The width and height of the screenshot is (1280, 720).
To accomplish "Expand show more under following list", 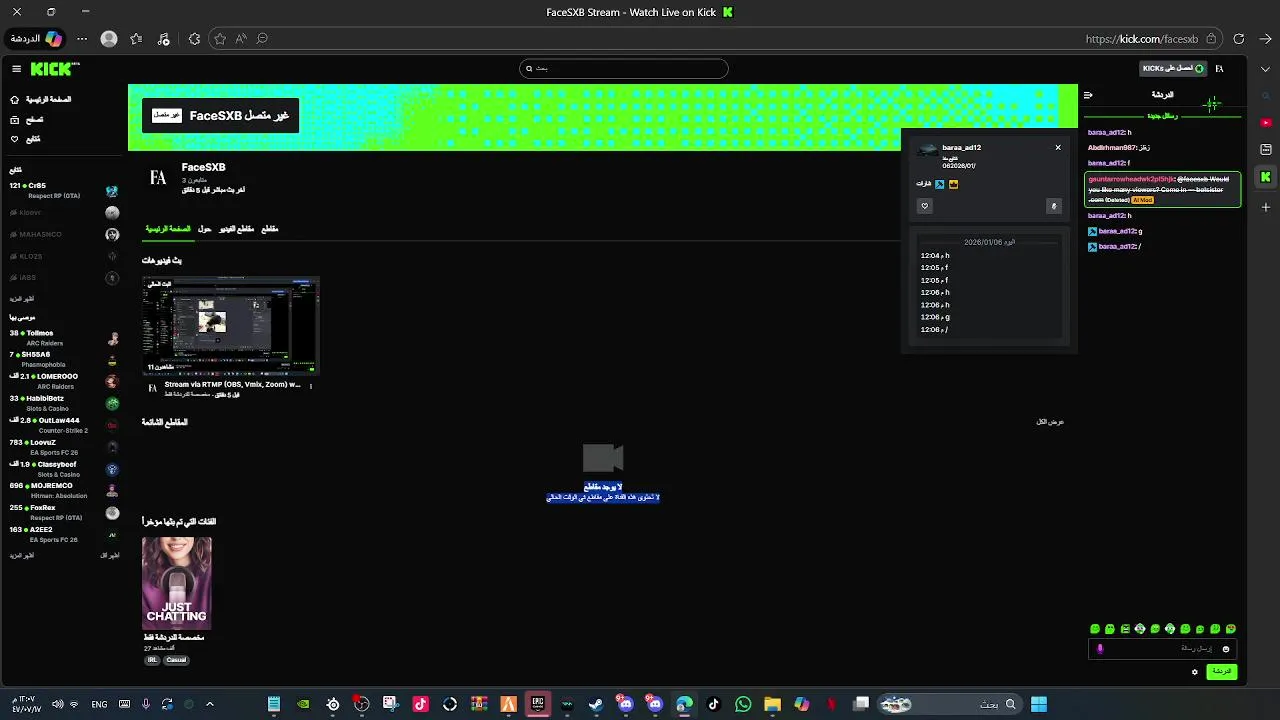I will tap(21, 299).
